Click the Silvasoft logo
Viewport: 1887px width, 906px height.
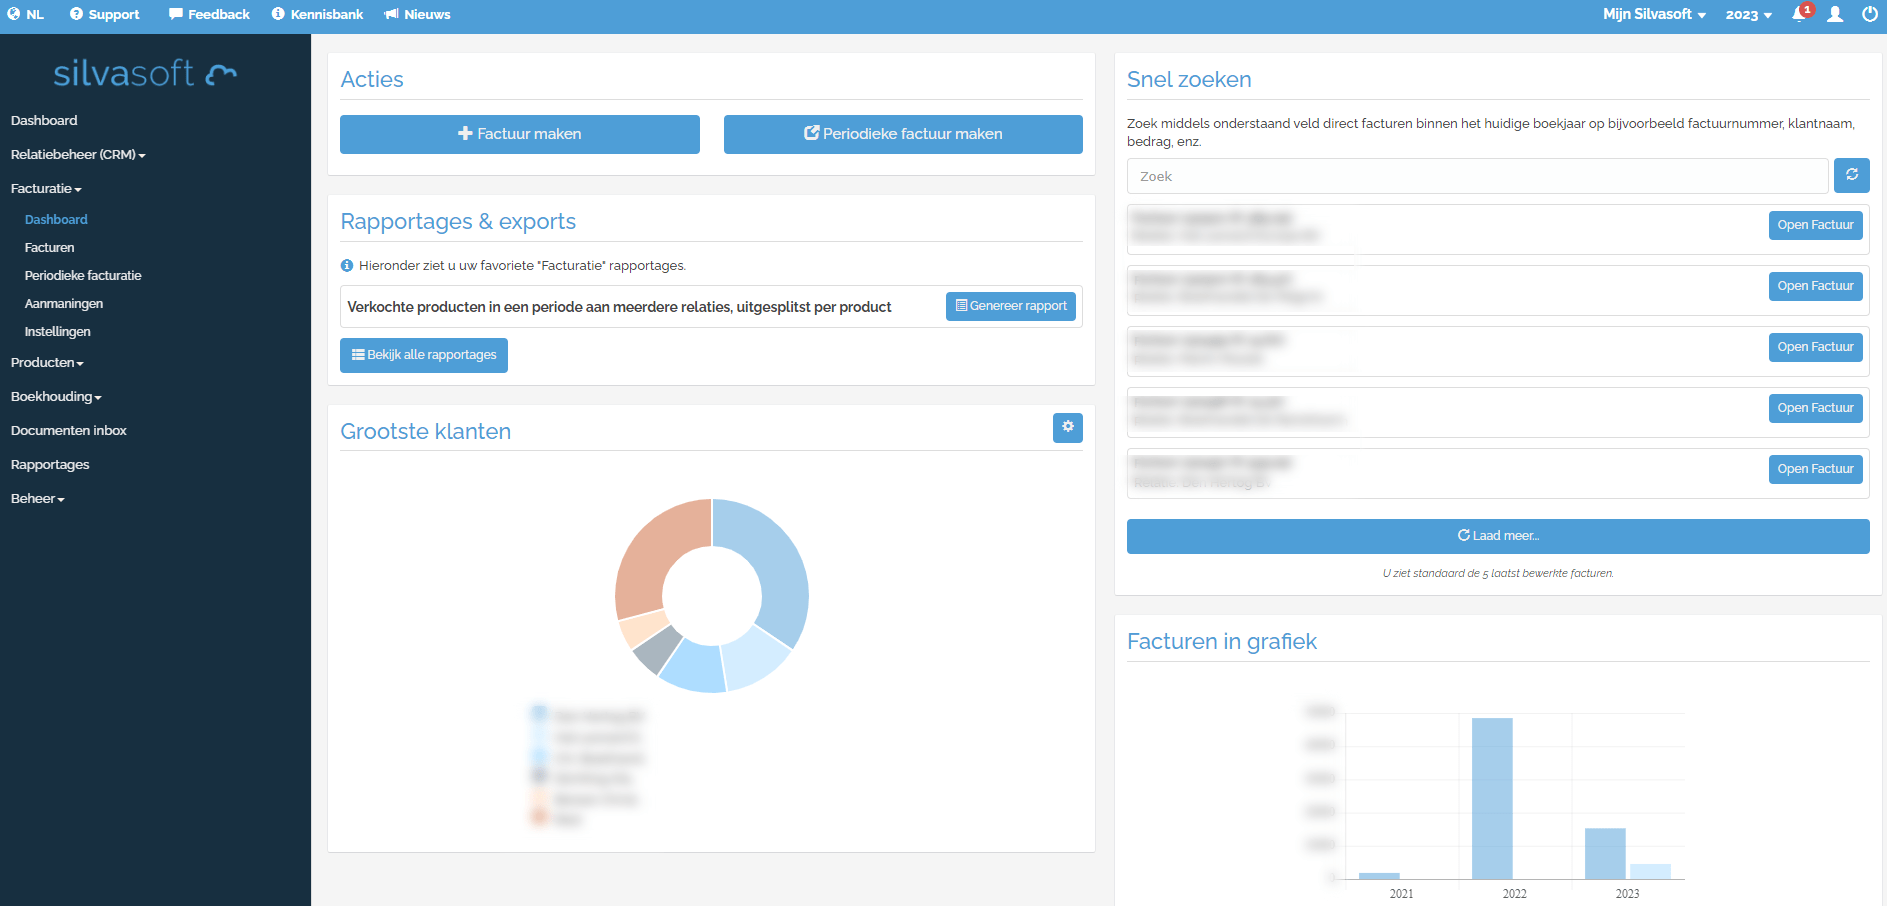145,73
